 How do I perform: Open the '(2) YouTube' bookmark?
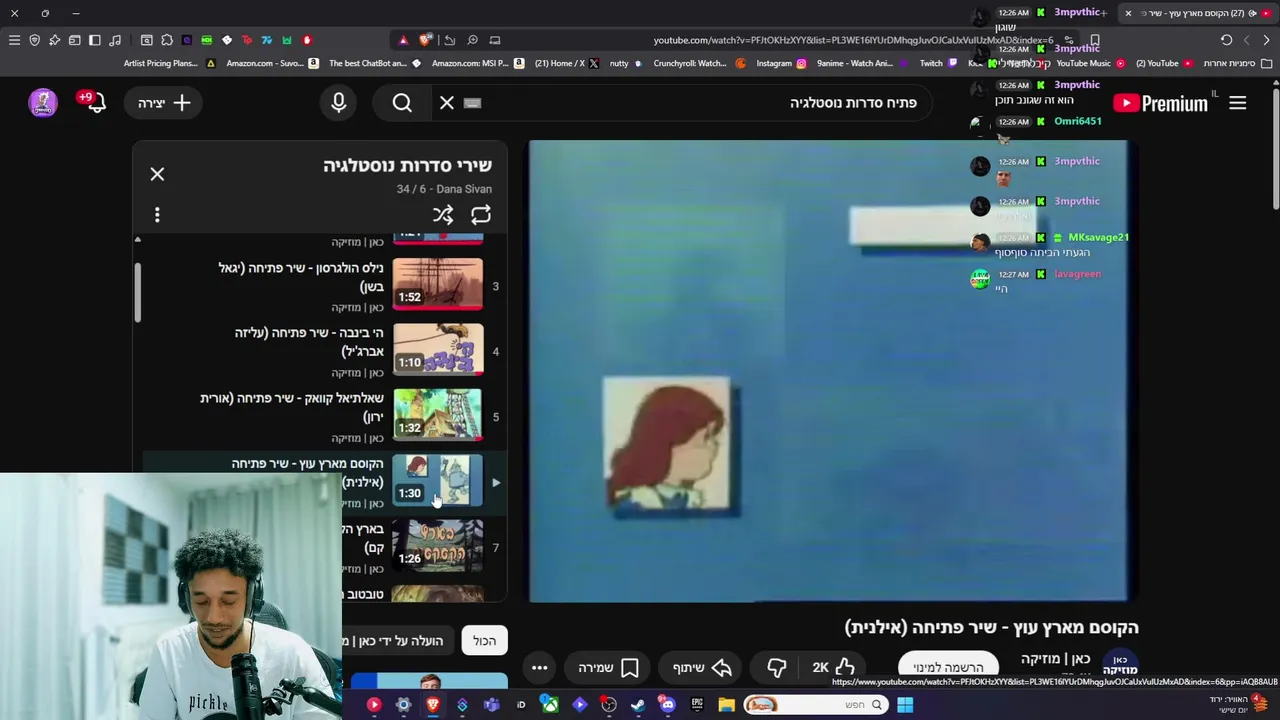point(1164,63)
